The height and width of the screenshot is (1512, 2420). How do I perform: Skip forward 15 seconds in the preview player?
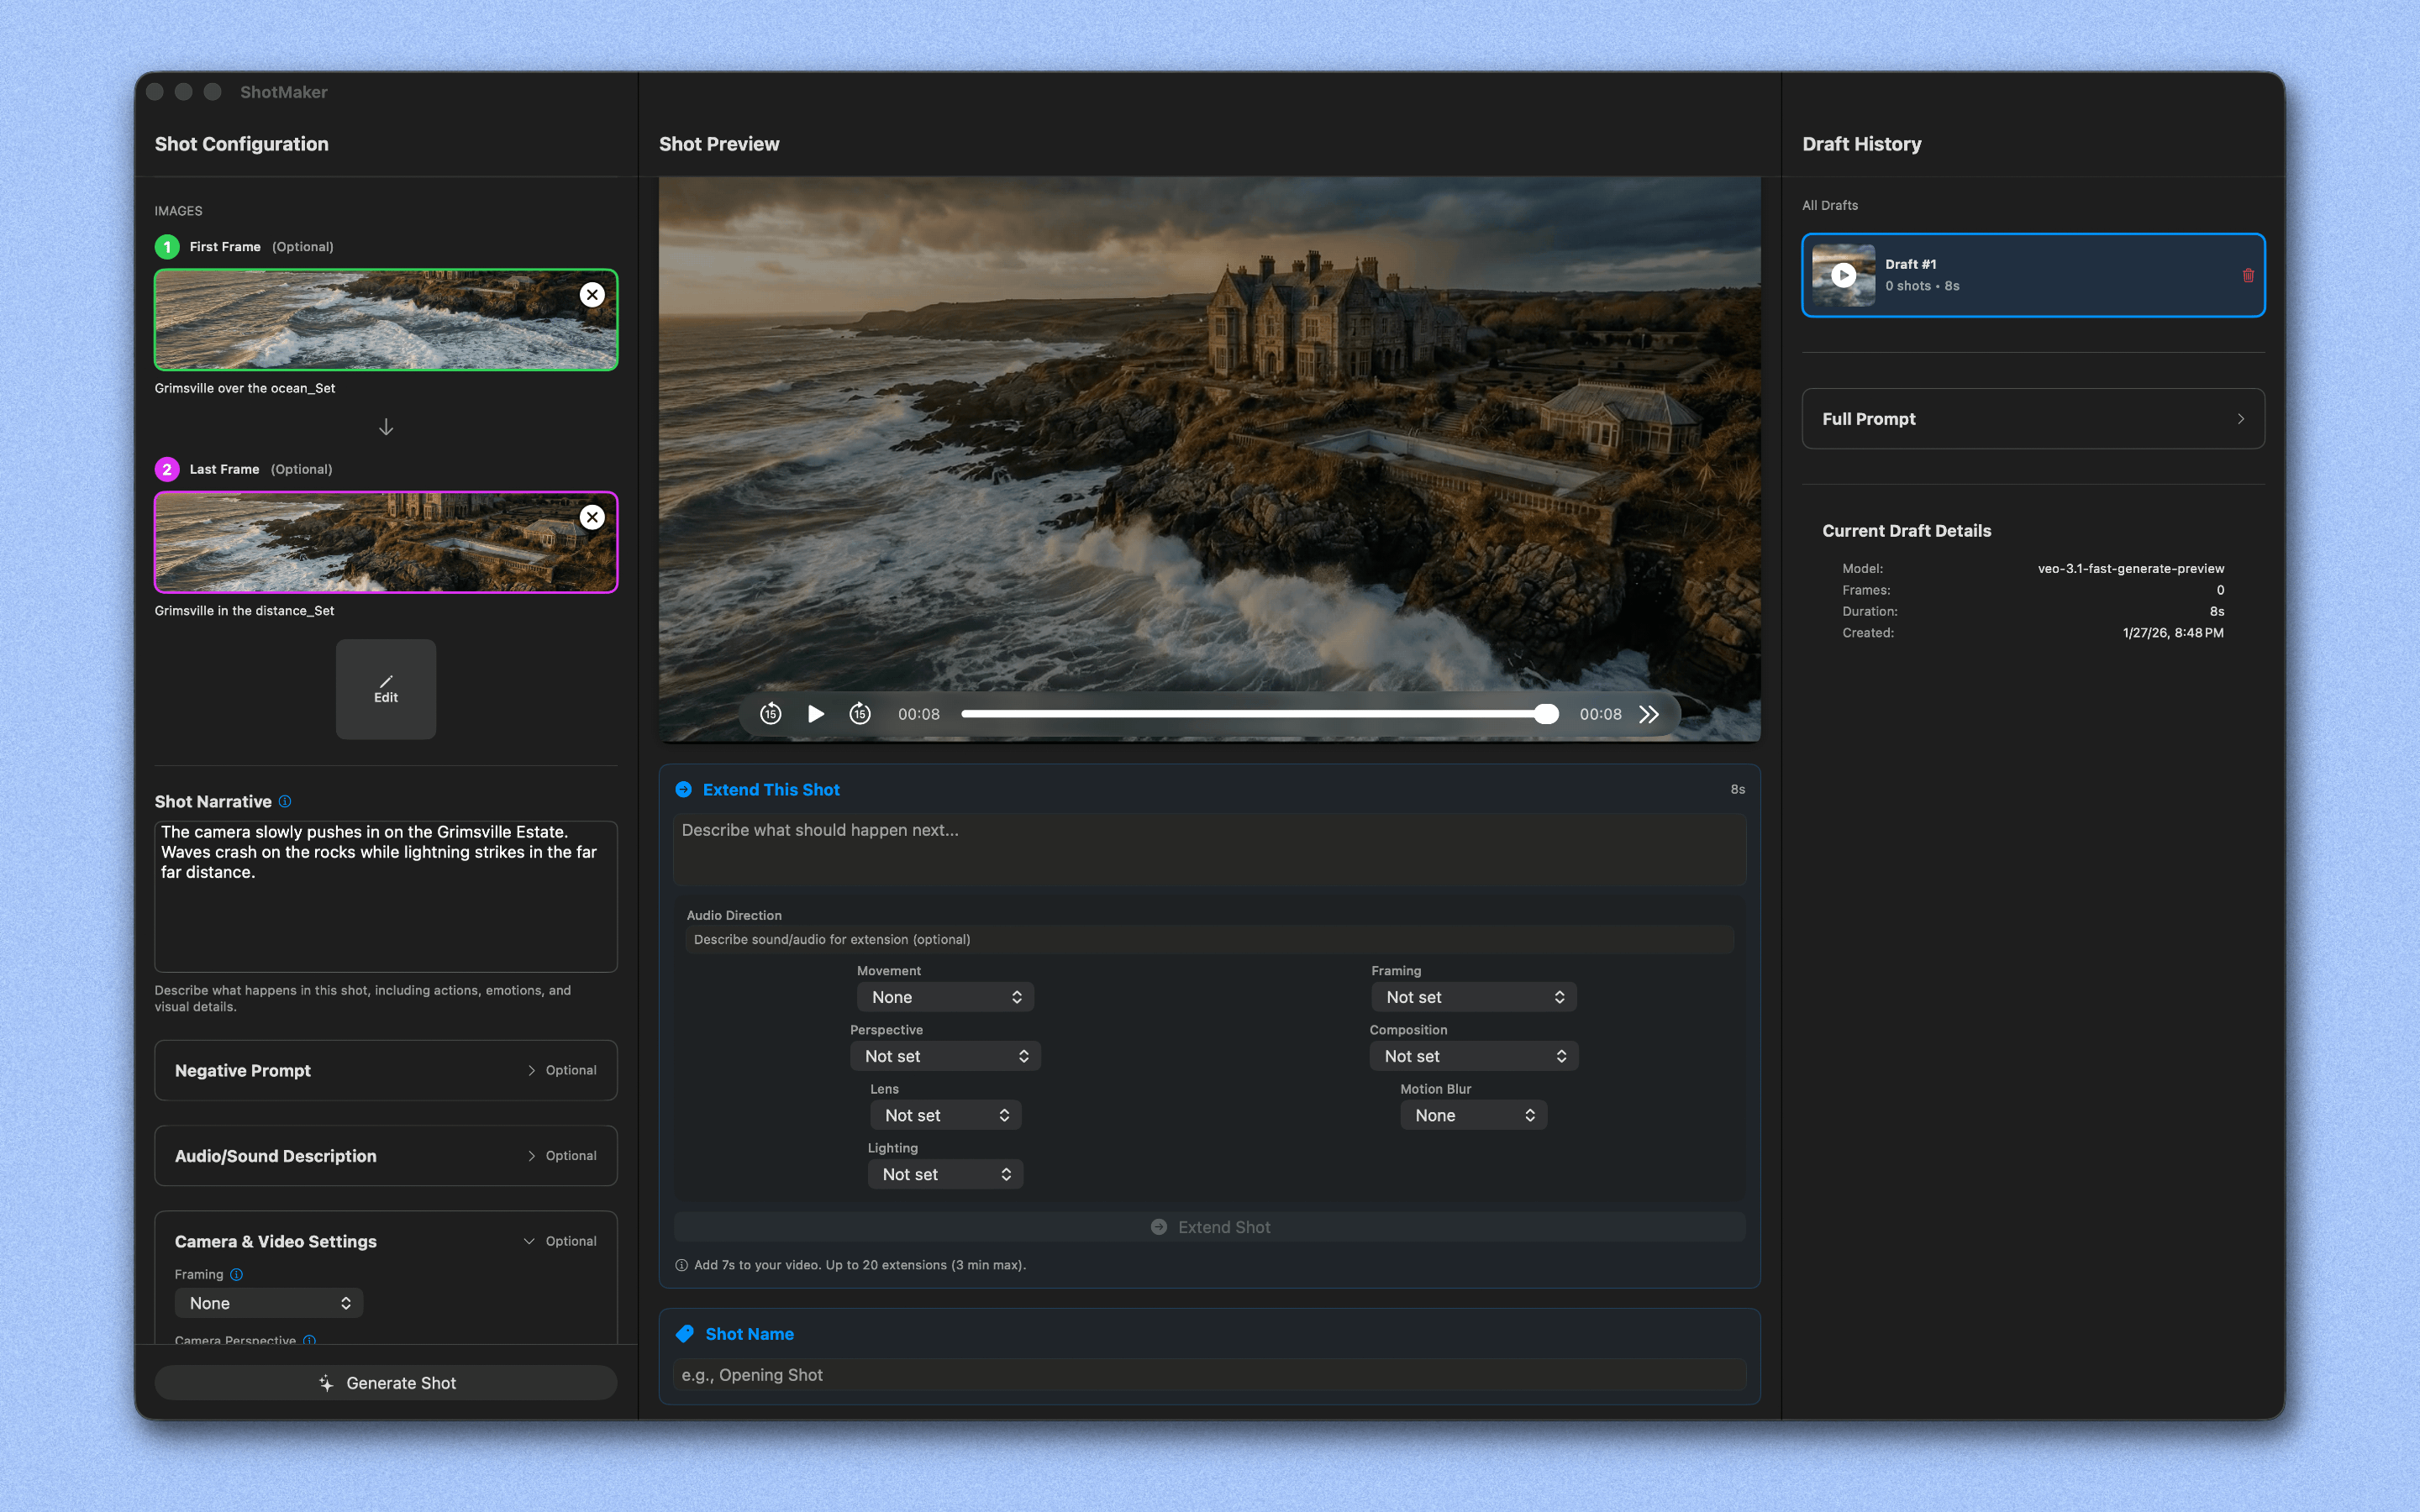(x=860, y=713)
